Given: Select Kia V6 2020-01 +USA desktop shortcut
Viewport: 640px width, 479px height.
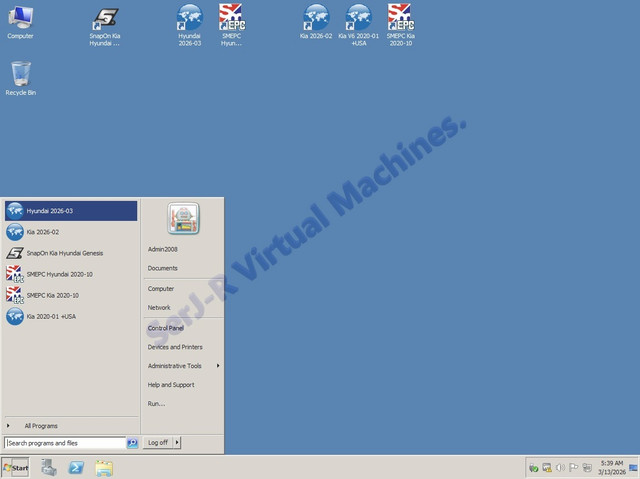Looking at the screenshot, I should (x=358, y=25).
